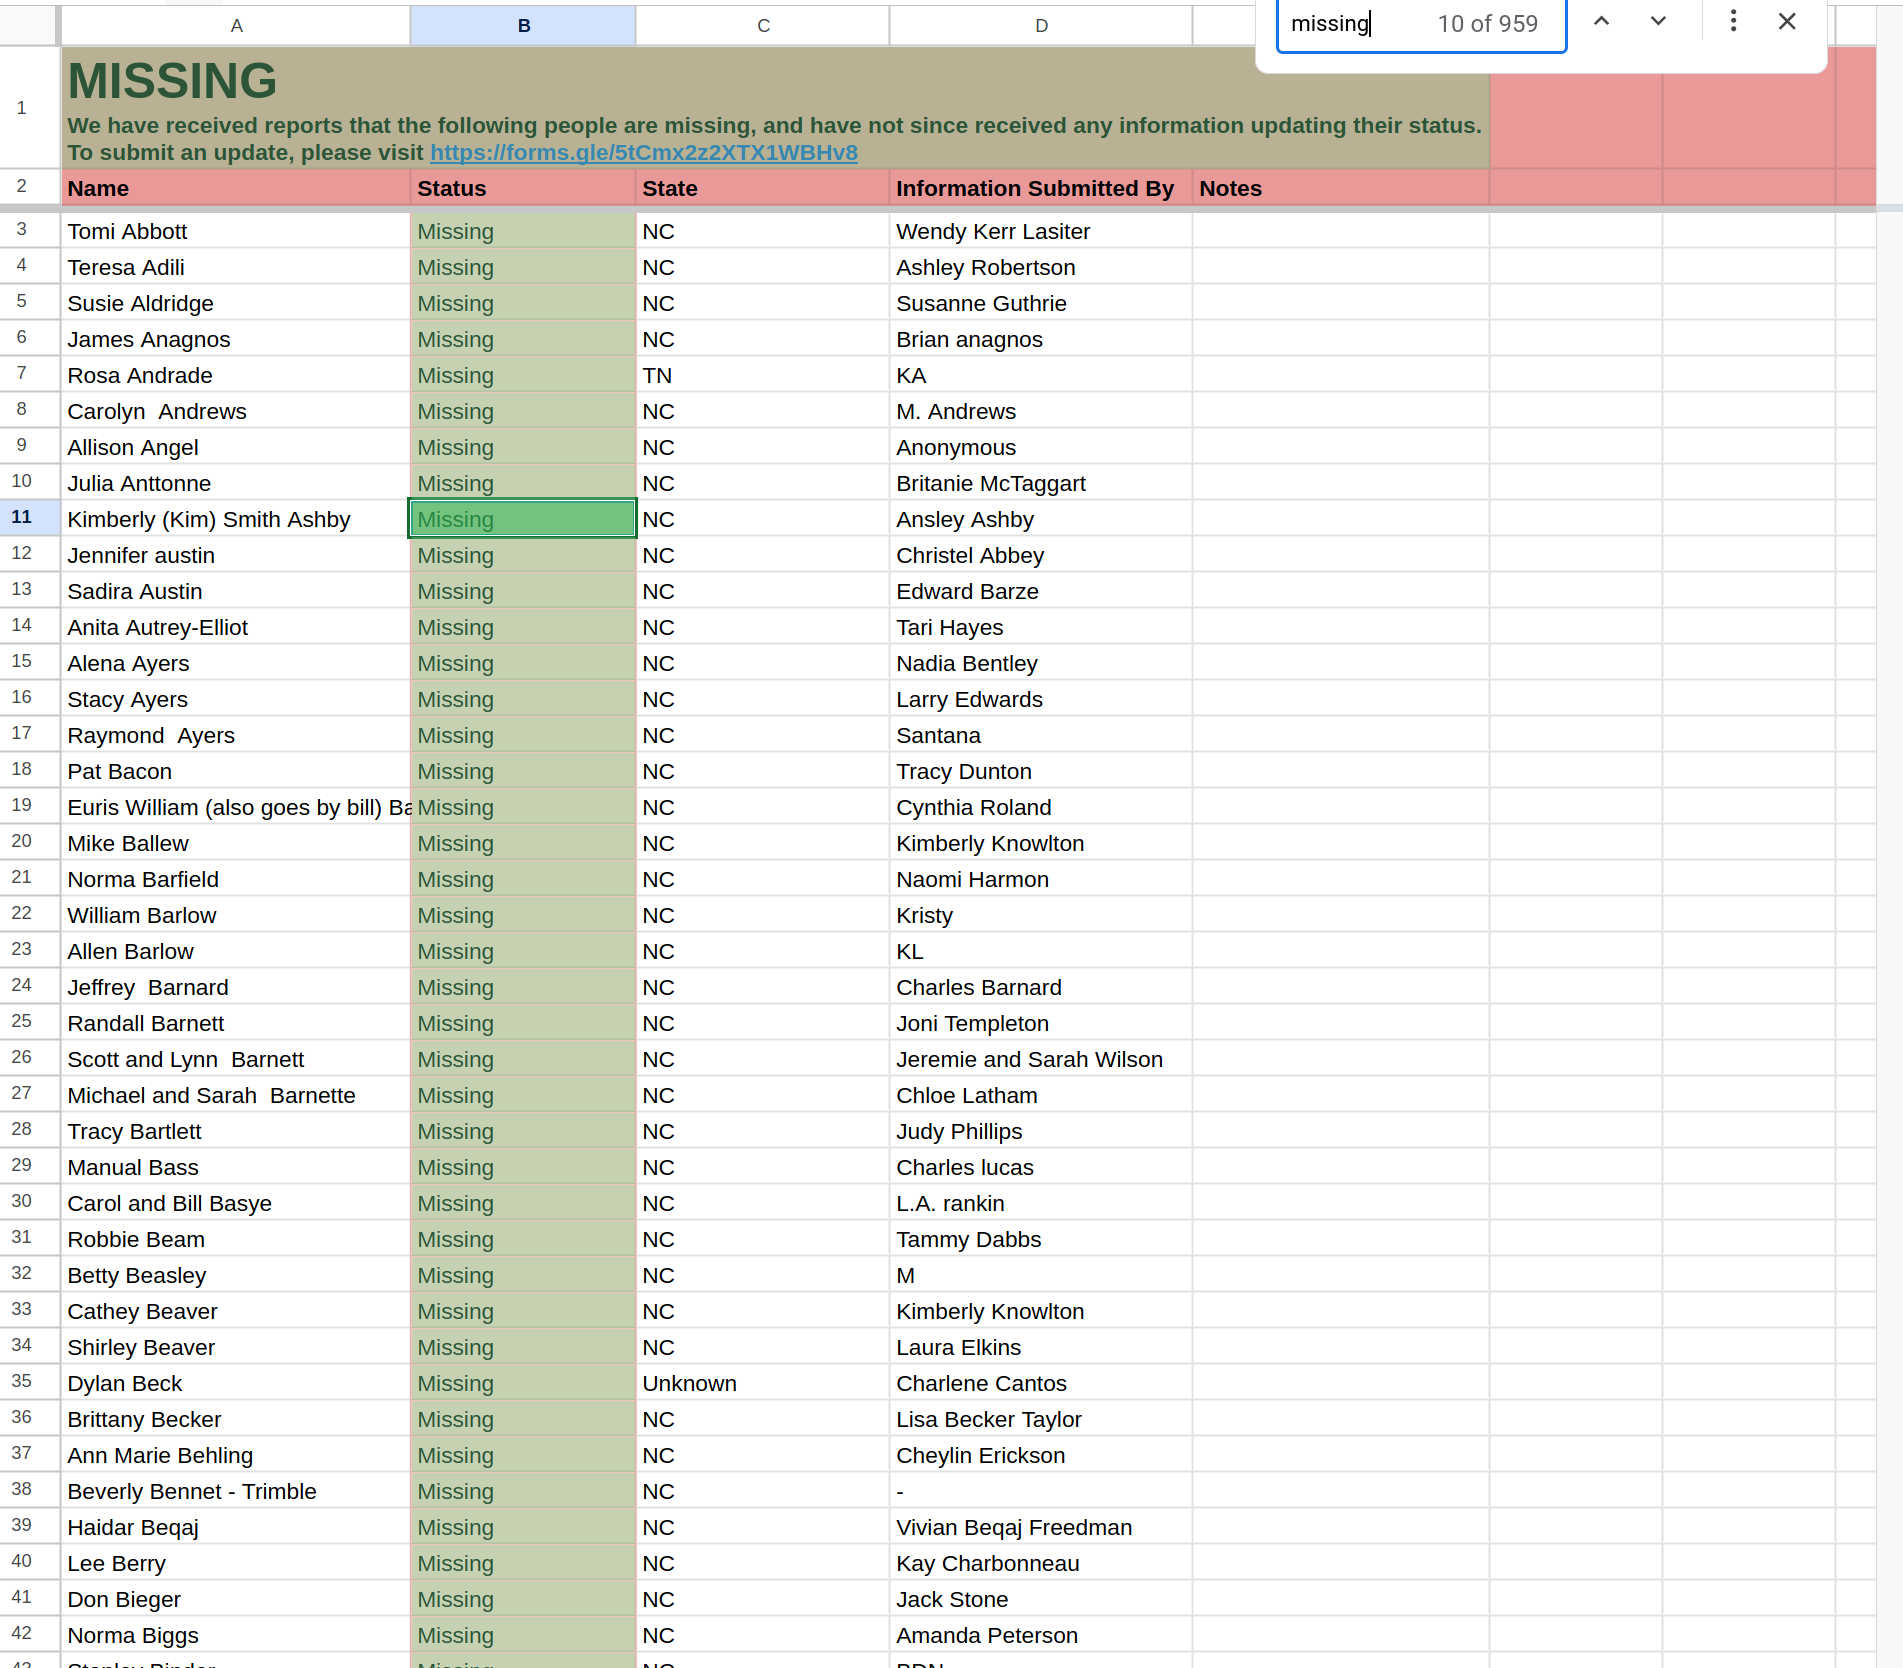Select the 'Rosa Andrade' cell
Screen dimensions: 1903x1668
(x=236, y=375)
